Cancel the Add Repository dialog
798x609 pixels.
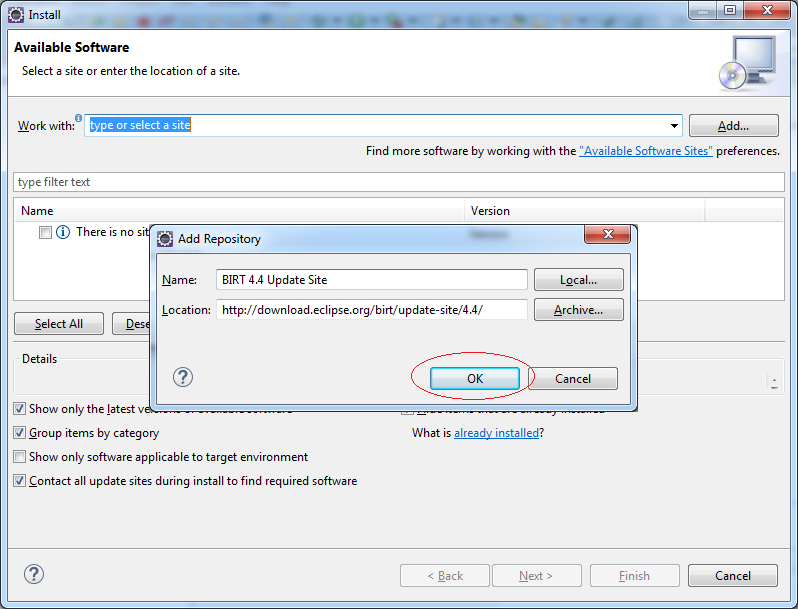point(573,379)
